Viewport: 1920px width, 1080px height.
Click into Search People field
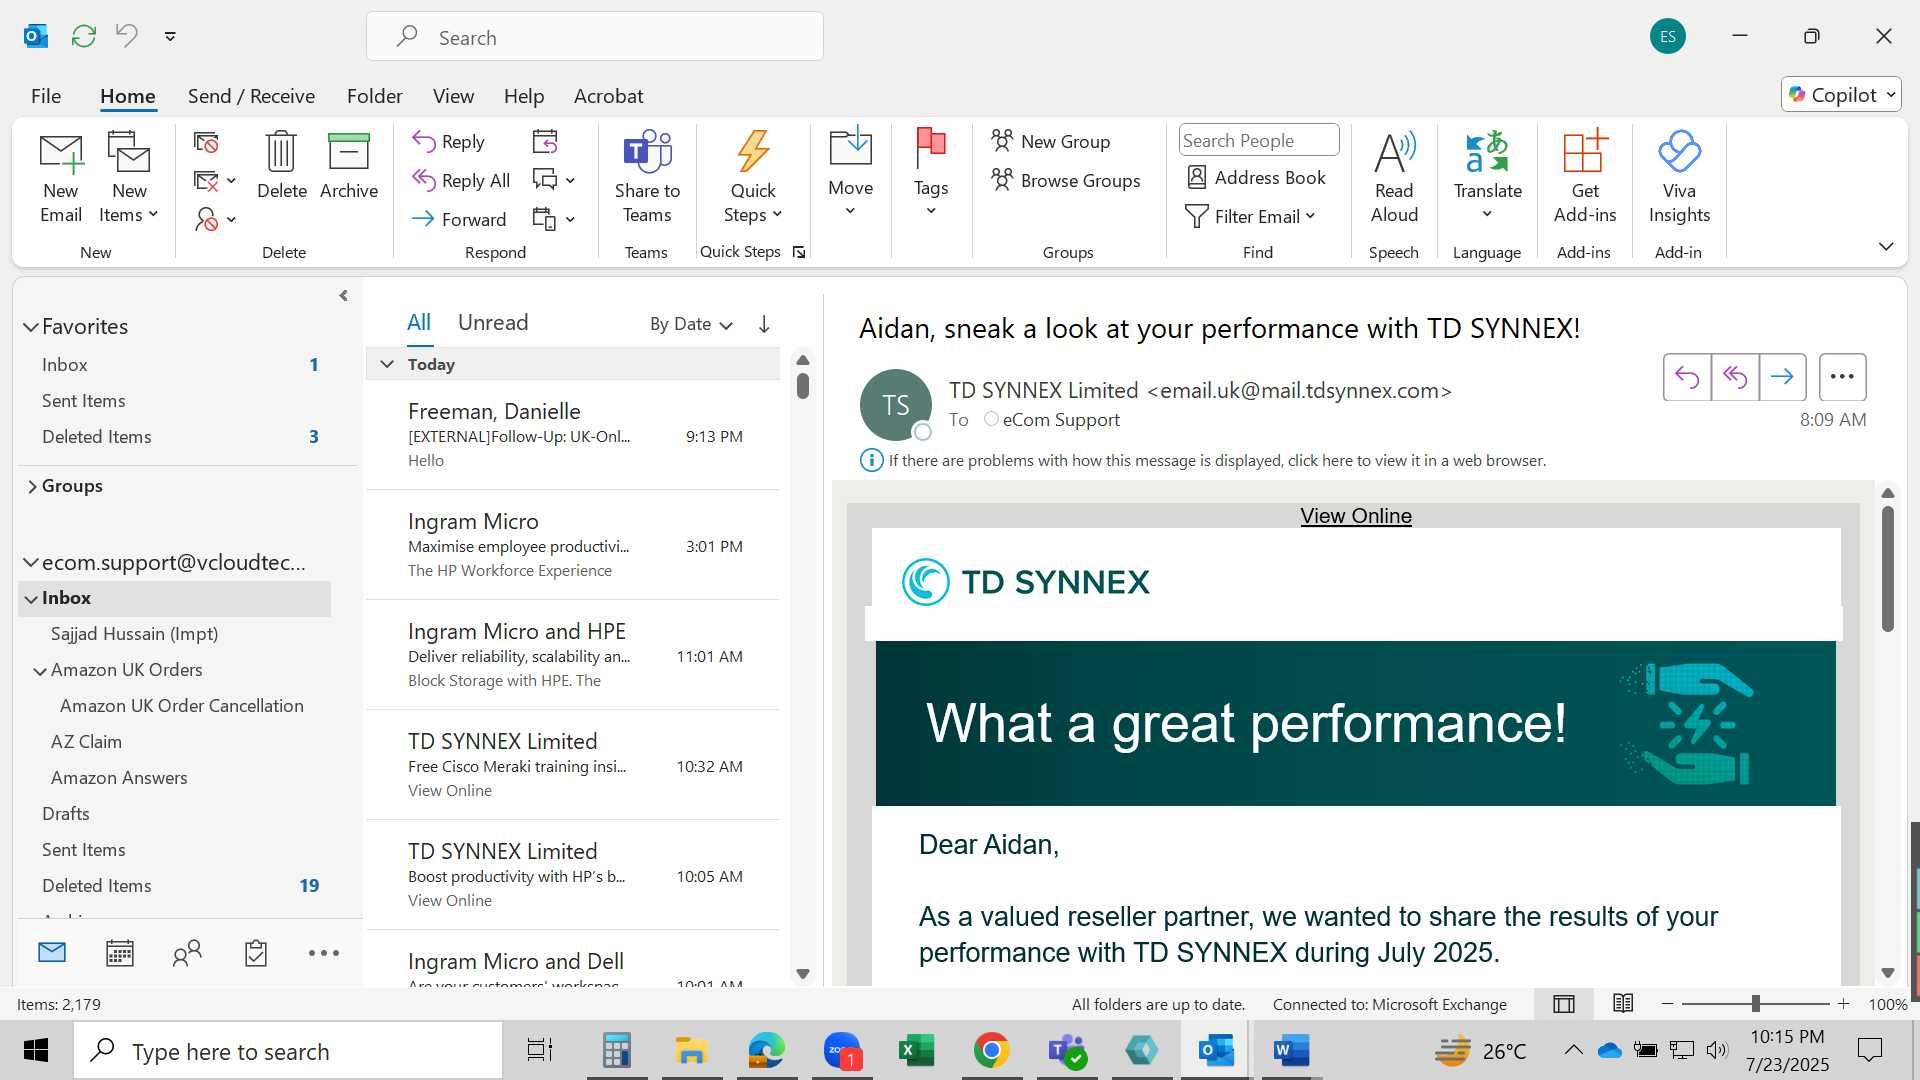click(1259, 141)
